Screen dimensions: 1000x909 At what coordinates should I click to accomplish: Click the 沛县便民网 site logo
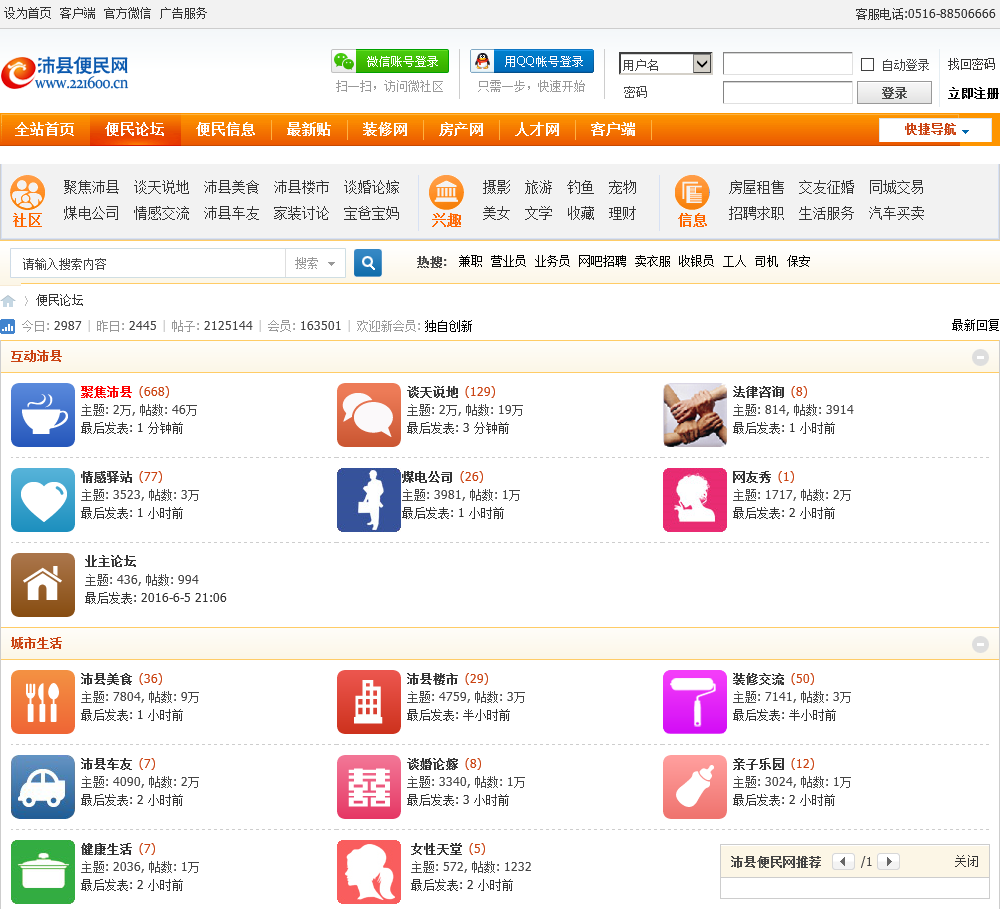coord(65,73)
